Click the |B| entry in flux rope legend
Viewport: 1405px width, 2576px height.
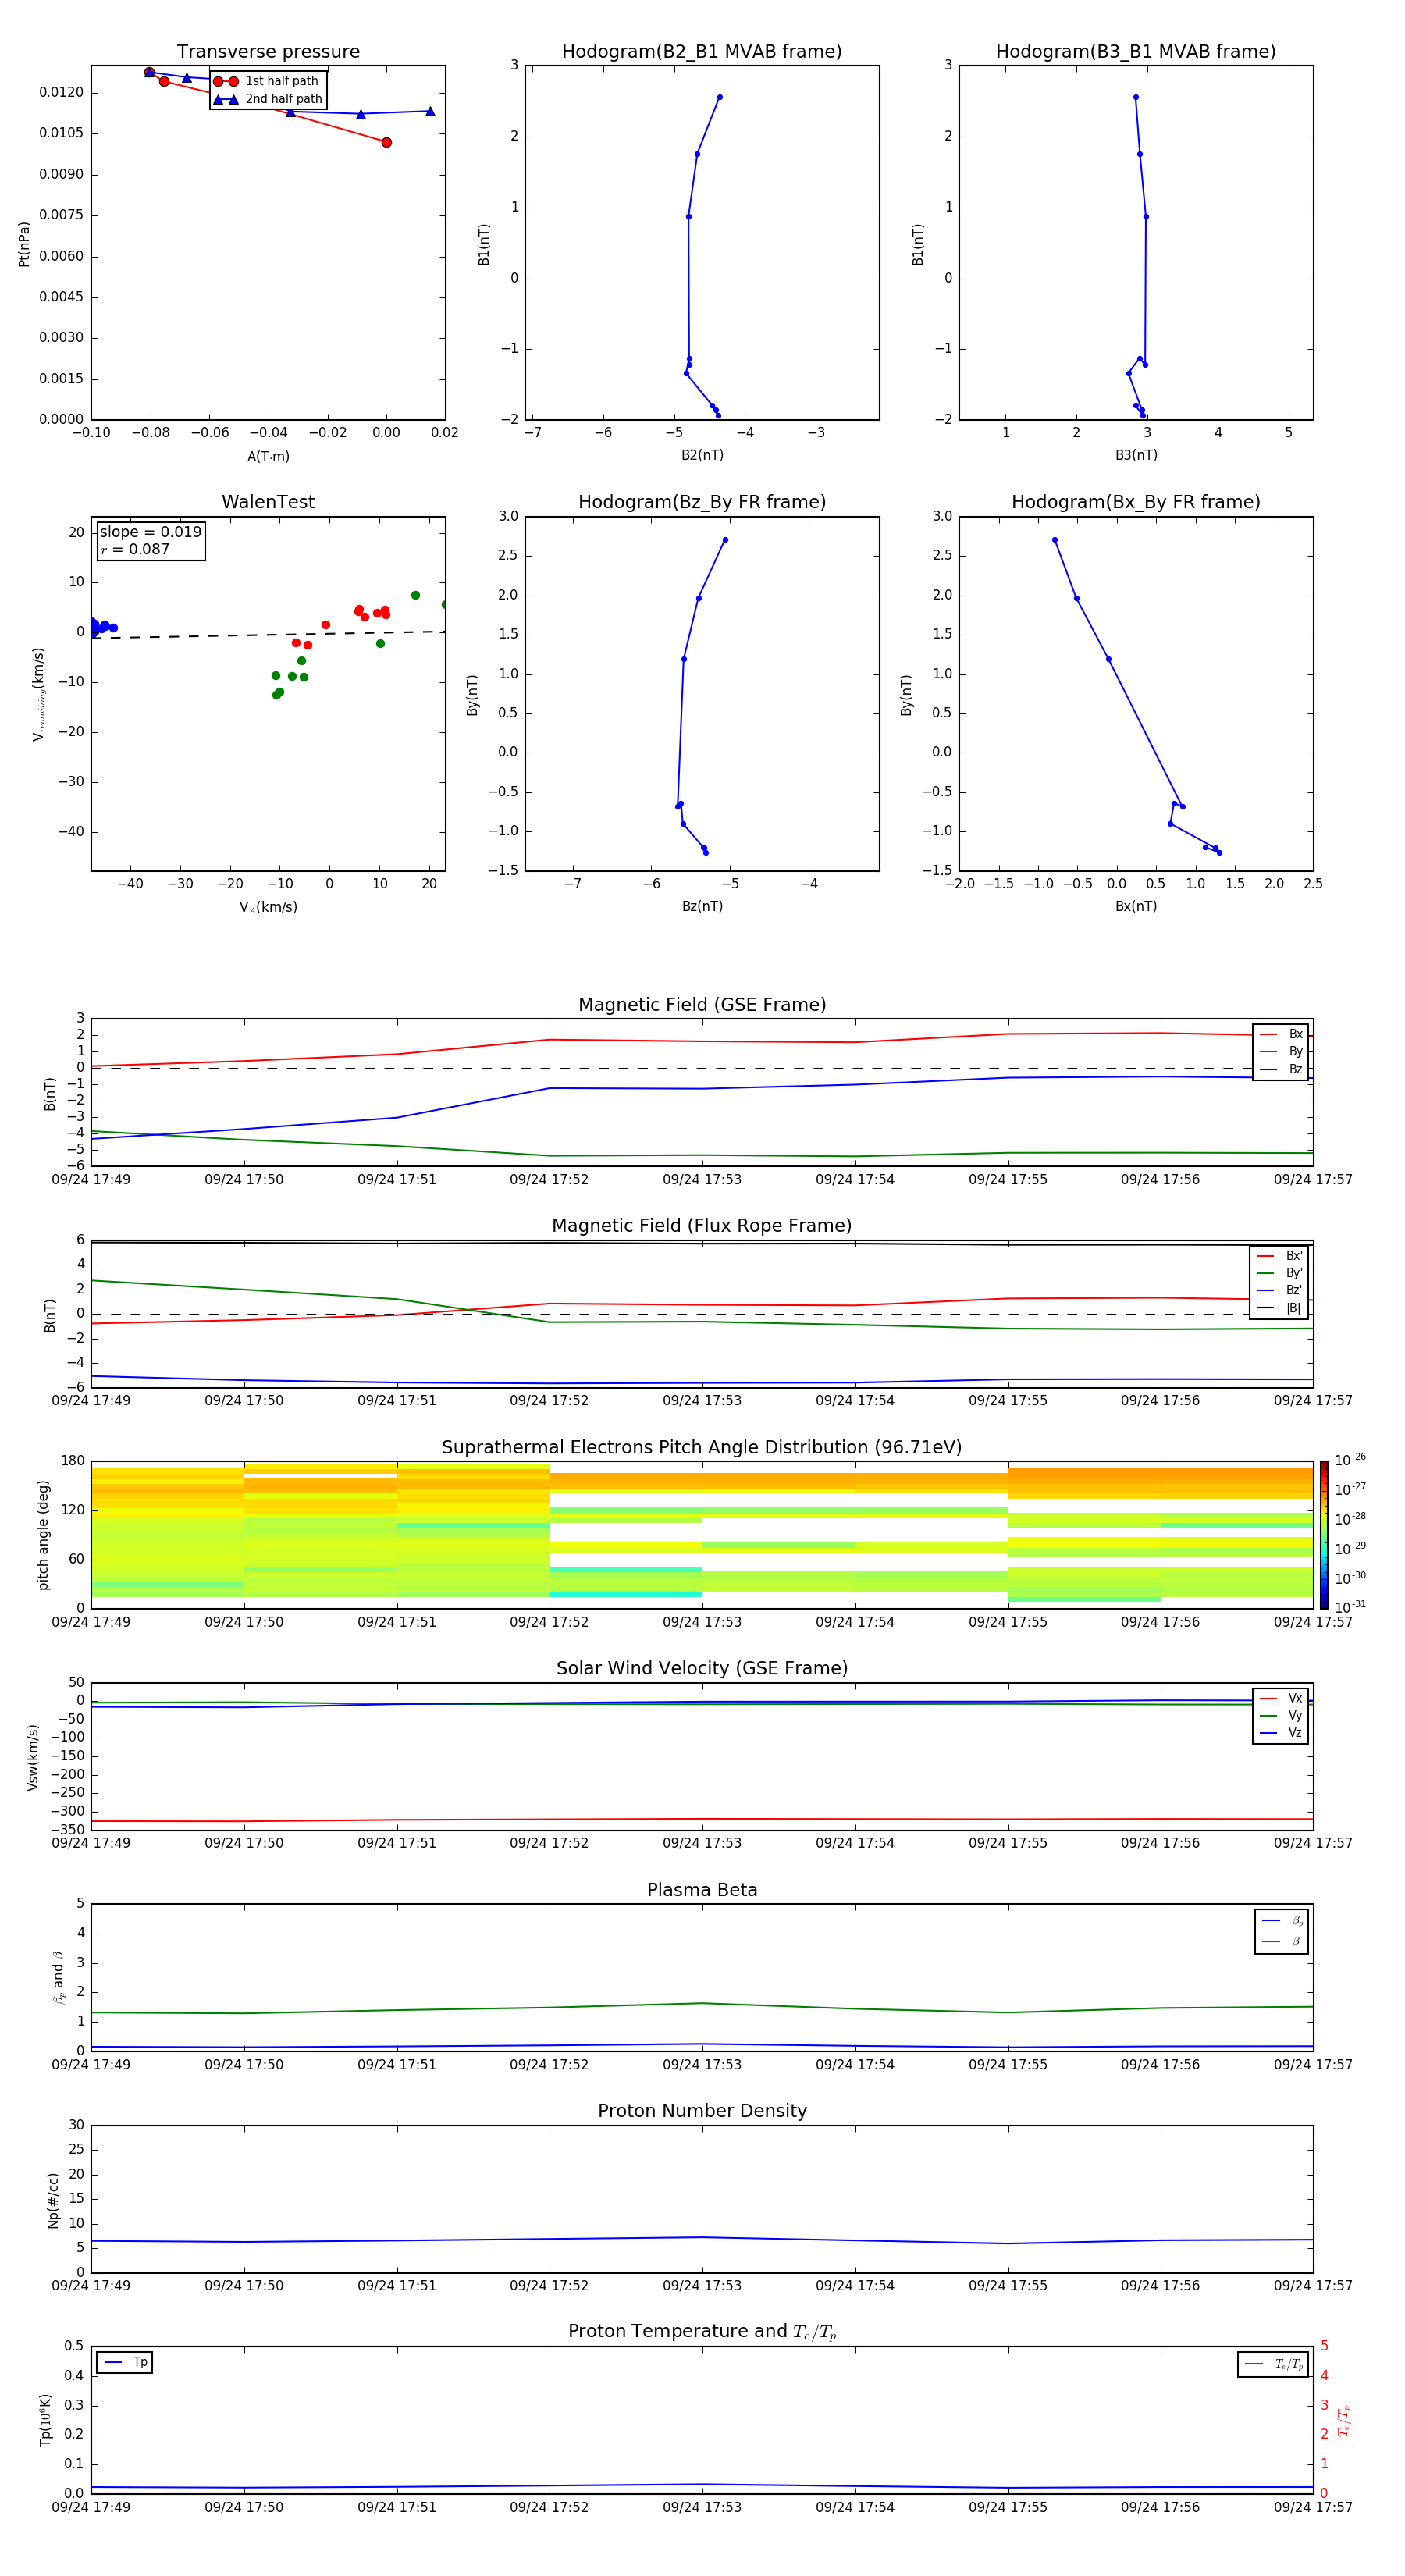pos(1279,1308)
